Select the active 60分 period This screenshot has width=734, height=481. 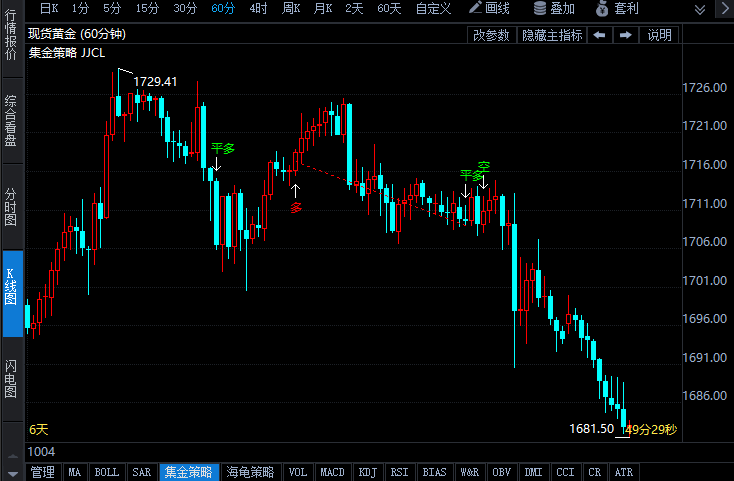pyautogui.click(x=223, y=8)
